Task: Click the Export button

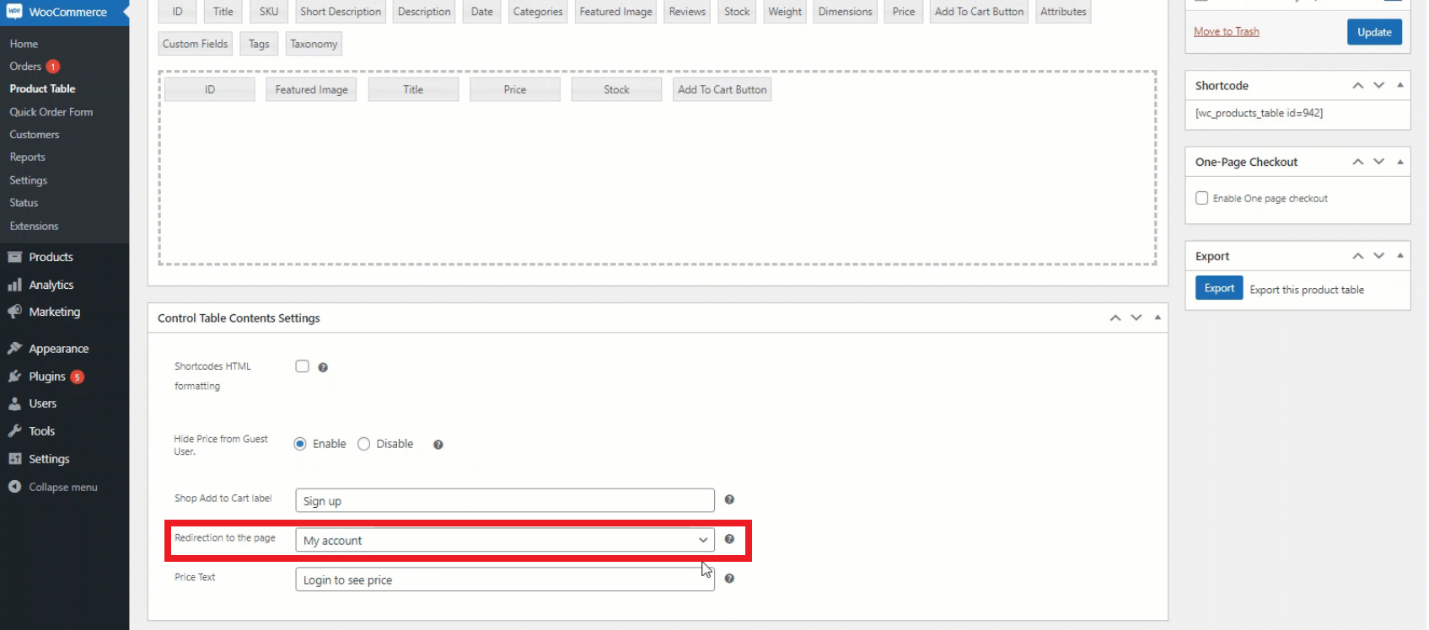Action: 1219,288
